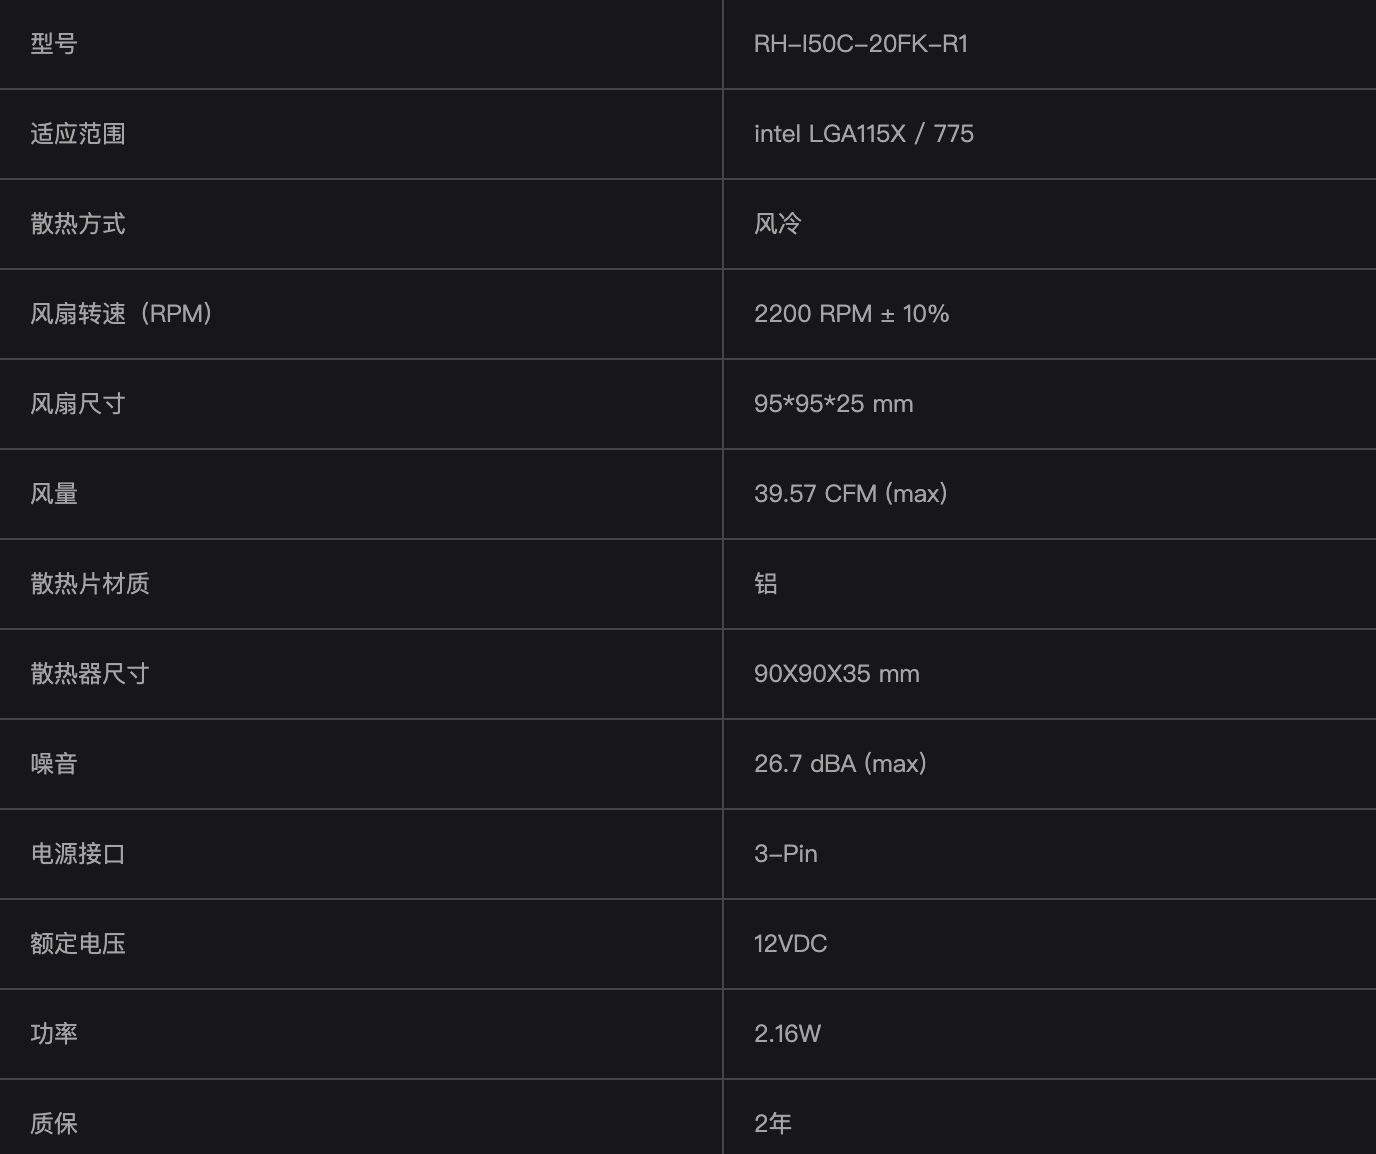Click the 26.7 dBA (max) noise value
This screenshot has width=1376, height=1154.
(840, 764)
